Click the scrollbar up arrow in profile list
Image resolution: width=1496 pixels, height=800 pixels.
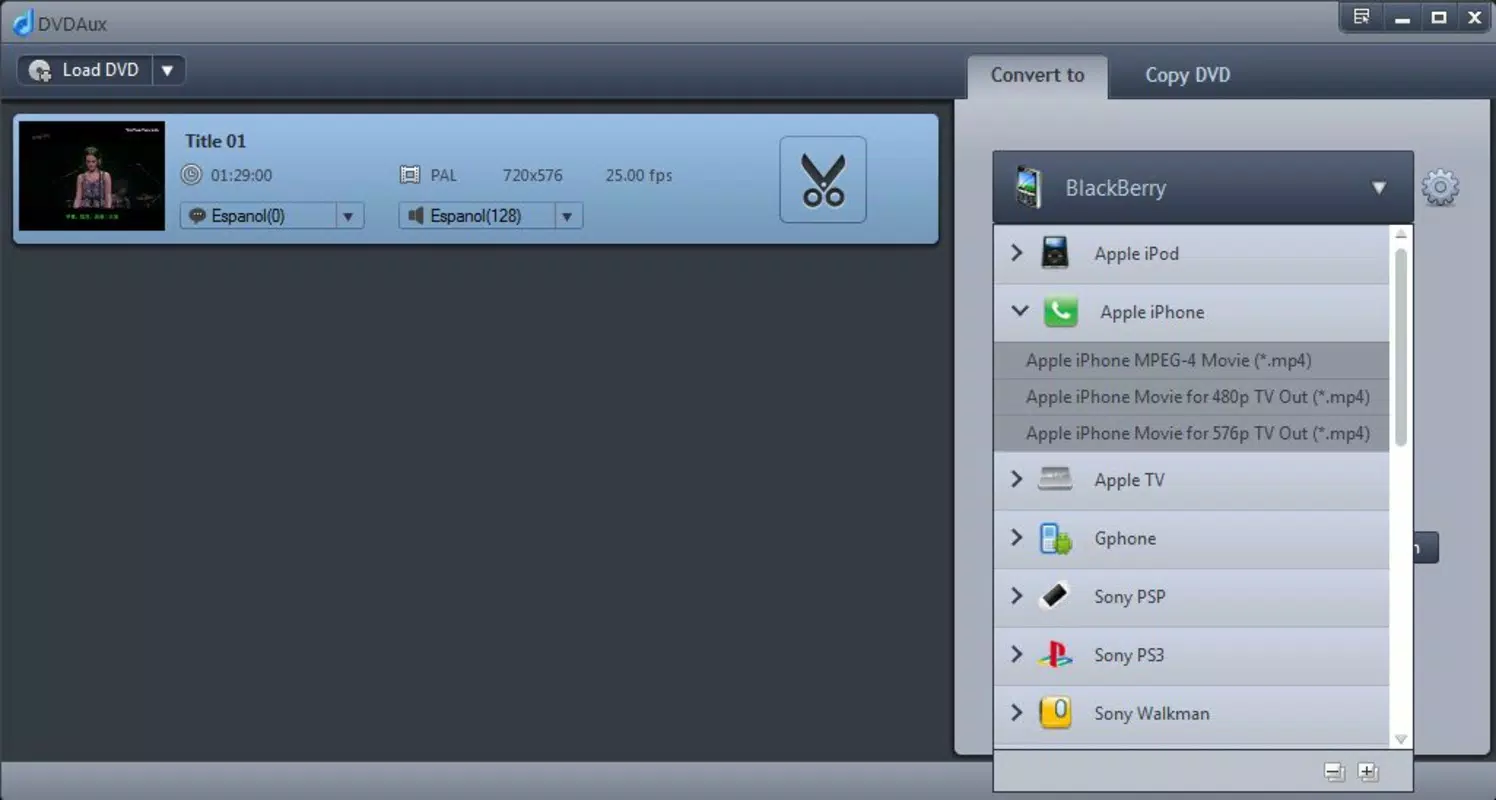click(1401, 234)
